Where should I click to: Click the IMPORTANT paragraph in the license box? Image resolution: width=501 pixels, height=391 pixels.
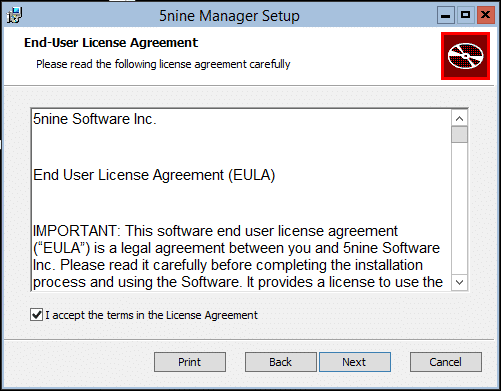pos(238,256)
